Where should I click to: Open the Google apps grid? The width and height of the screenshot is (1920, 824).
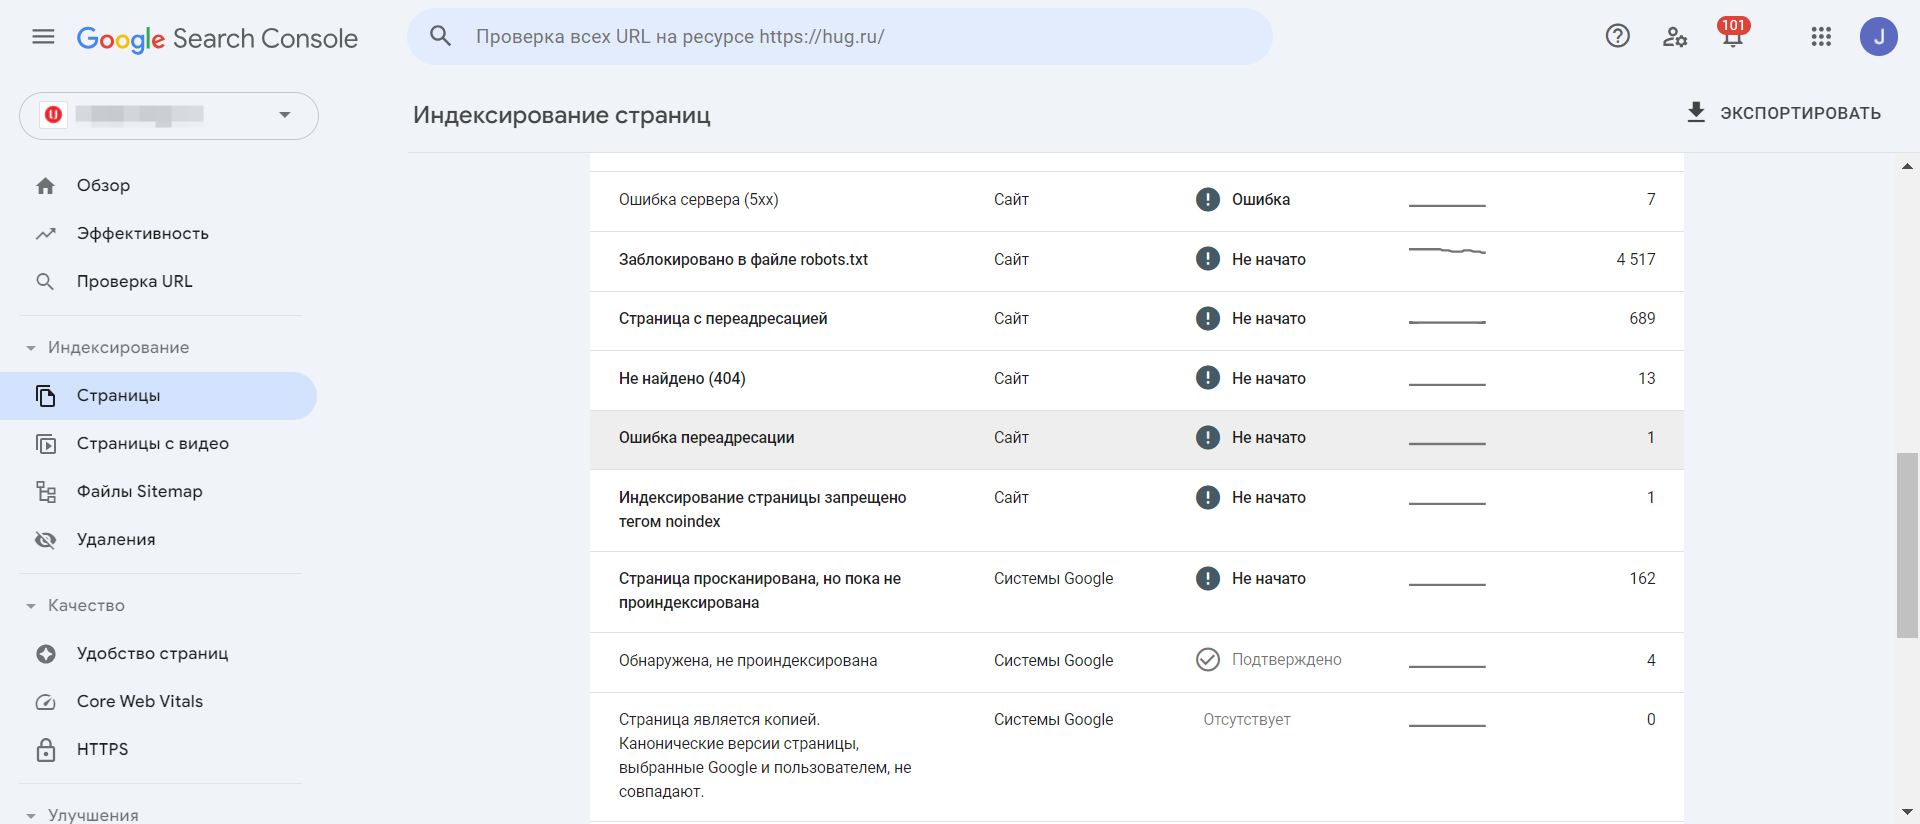click(1821, 37)
